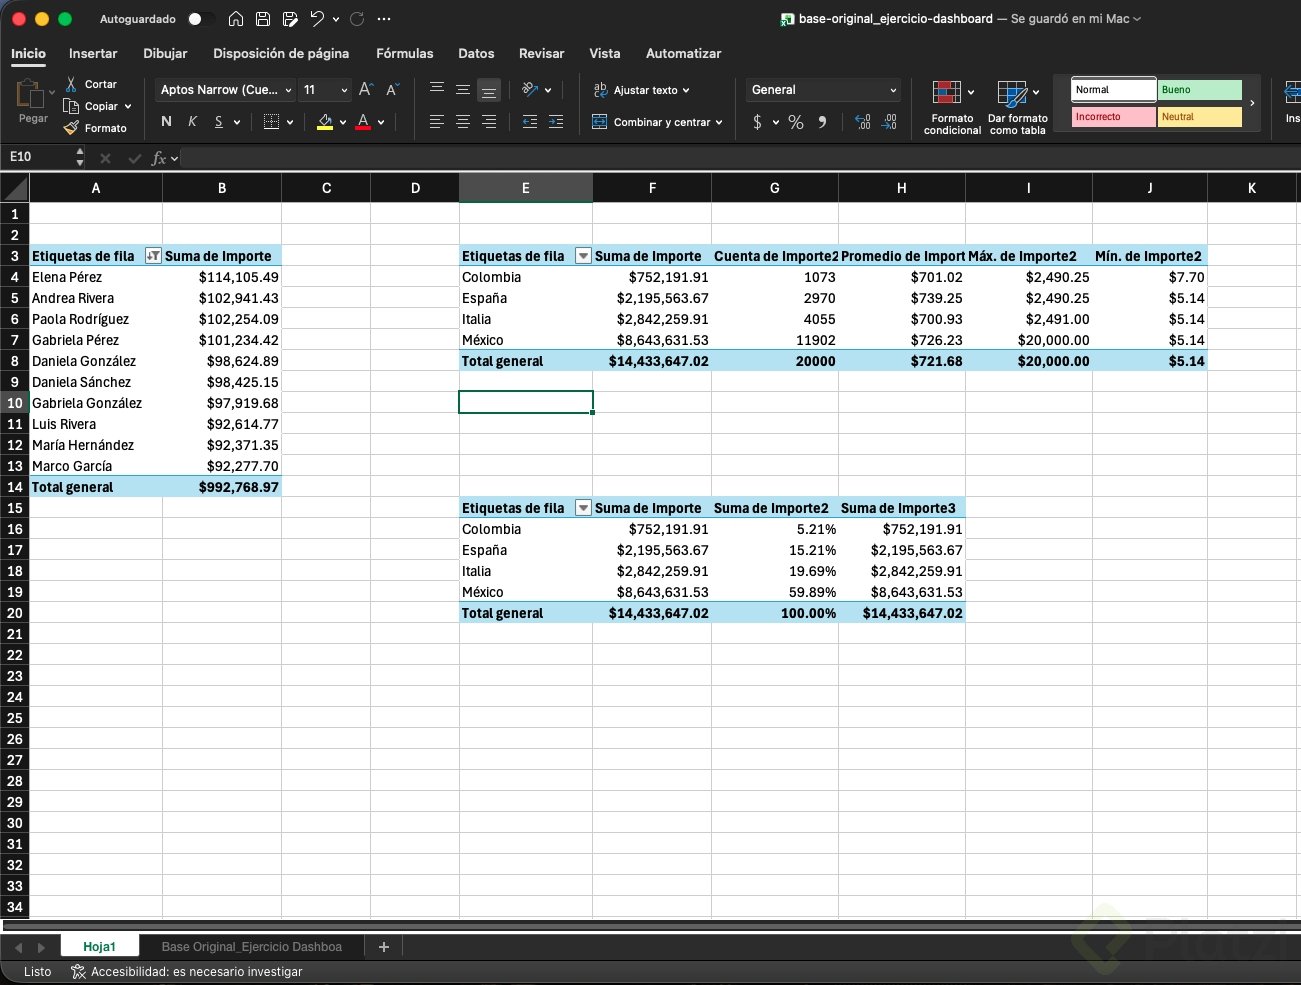Screen dimensions: 1301x985
Task: Apply percent style with the % icon
Action: point(796,122)
